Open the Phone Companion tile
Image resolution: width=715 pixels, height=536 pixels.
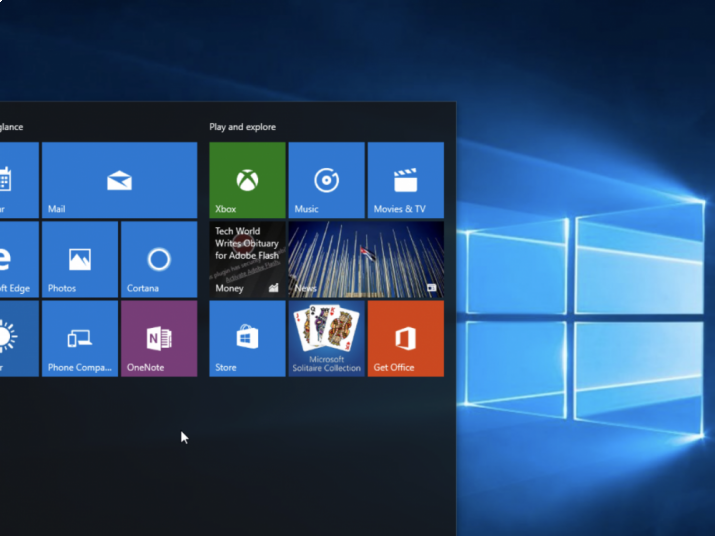pos(80,338)
